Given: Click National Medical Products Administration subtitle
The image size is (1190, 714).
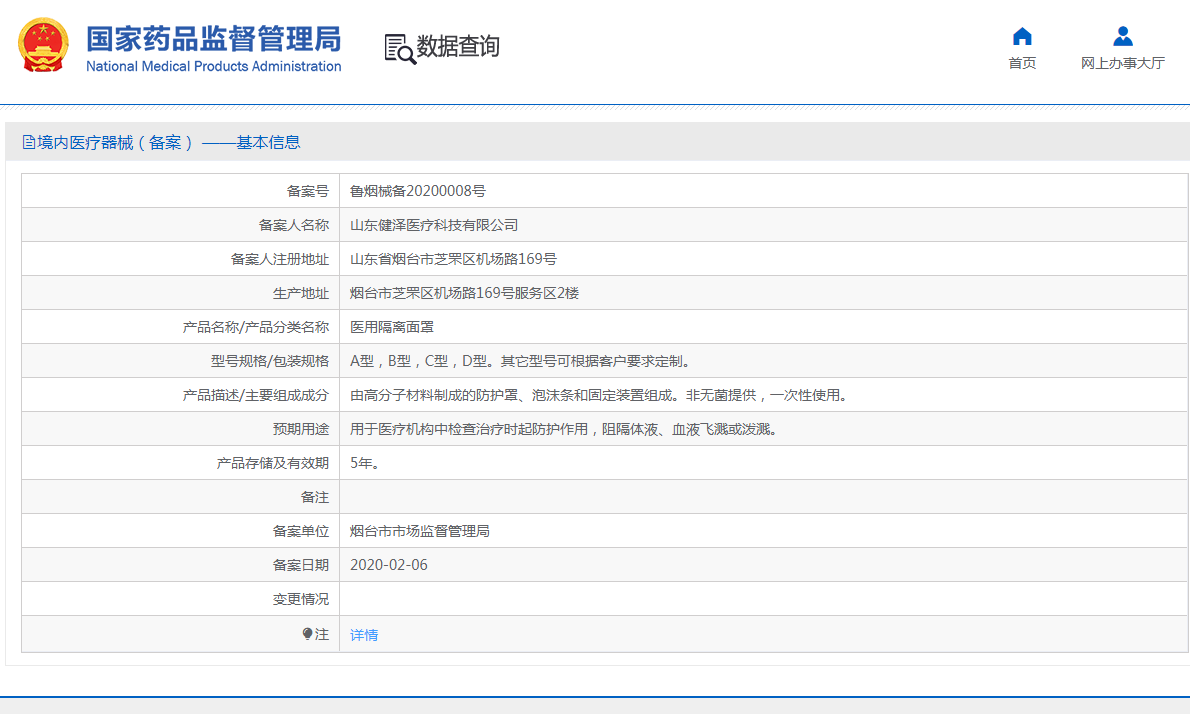Looking at the screenshot, I should click(213, 66).
